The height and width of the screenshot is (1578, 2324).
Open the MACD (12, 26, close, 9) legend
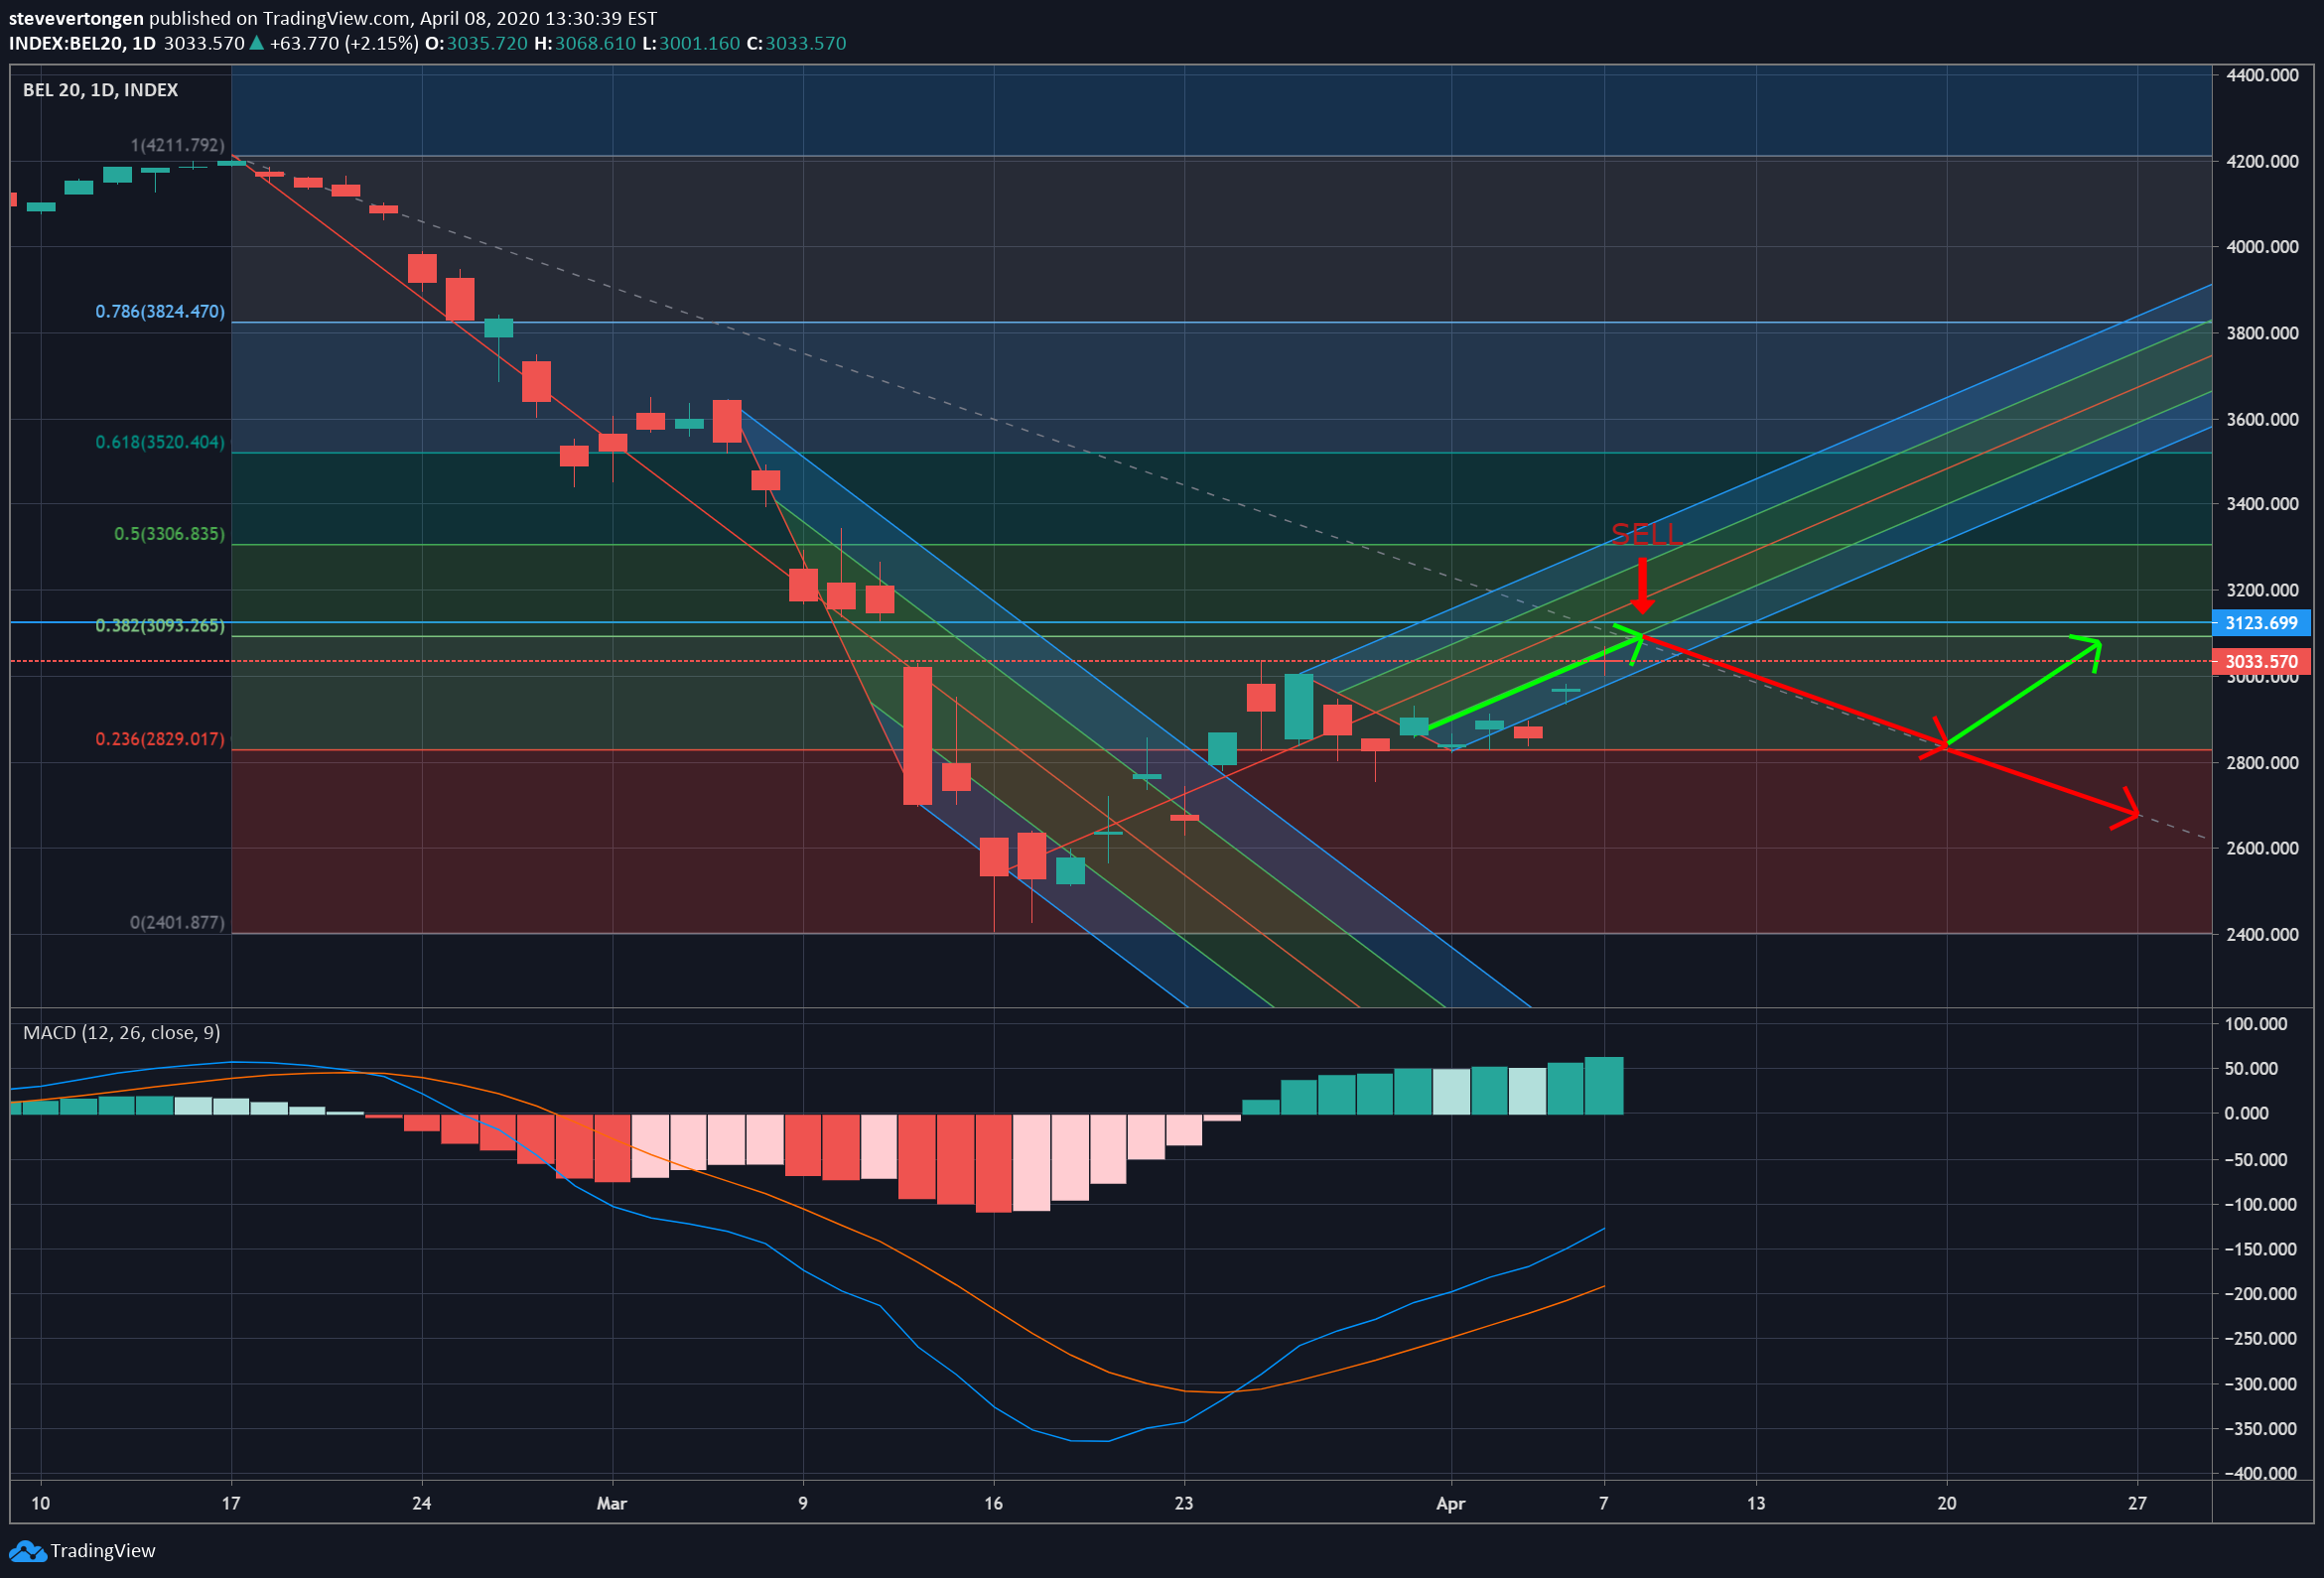click(121, 1033)
